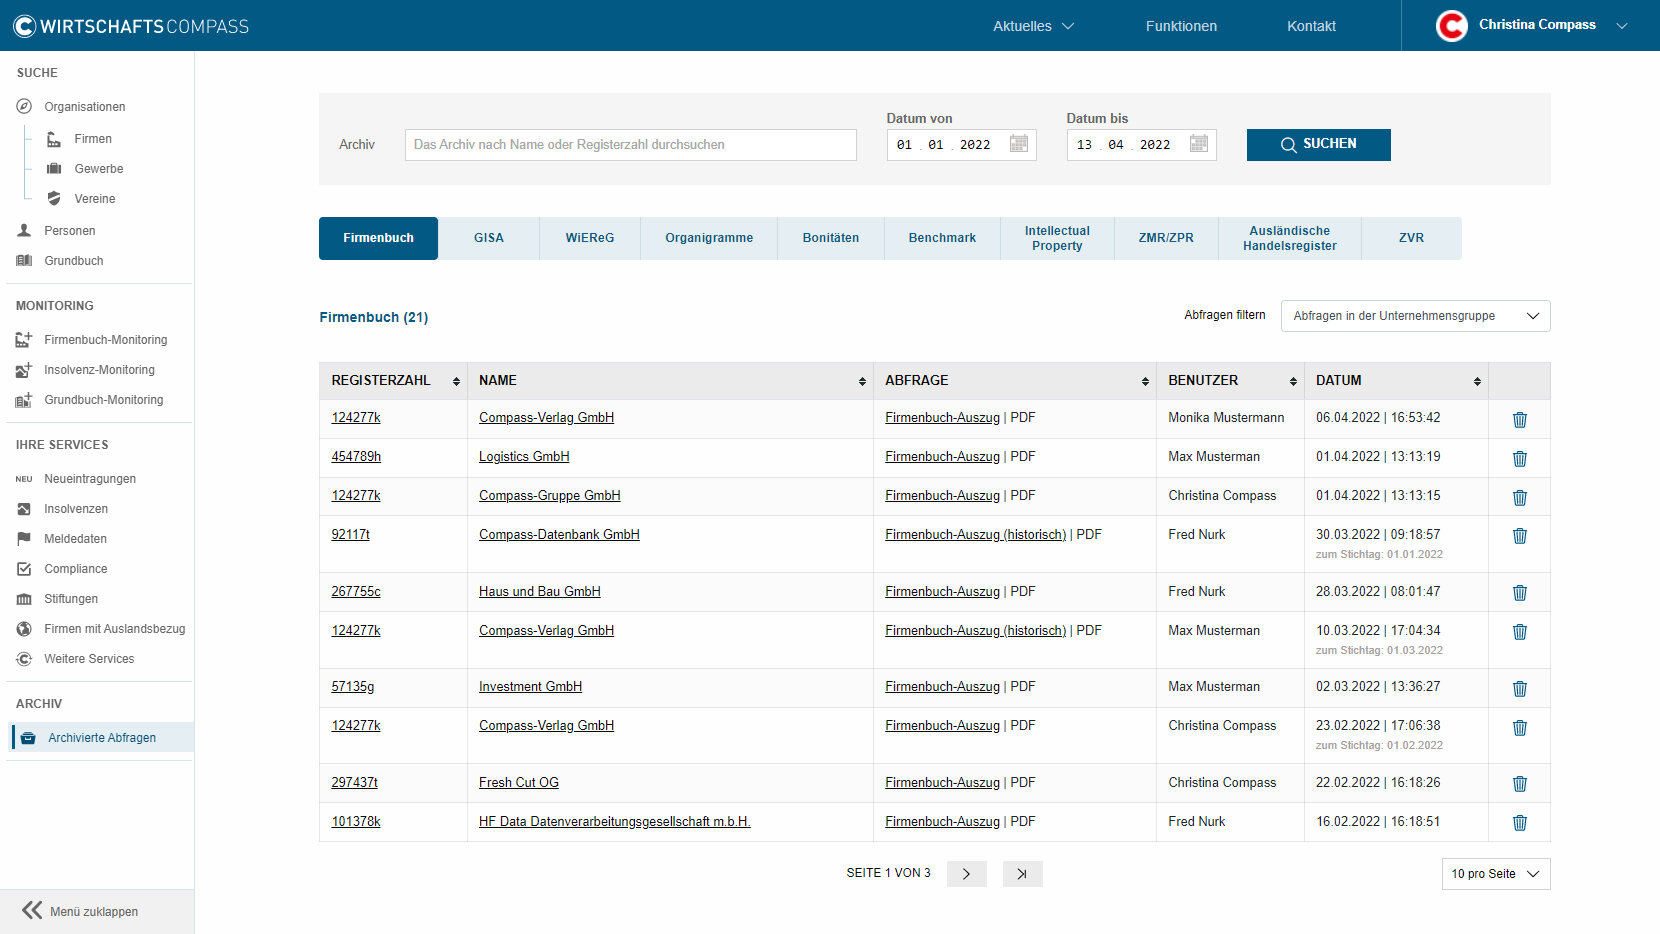Switch to the GISA tab
The height and width of the screenshot is (934, 1660).
coord(489,238)
